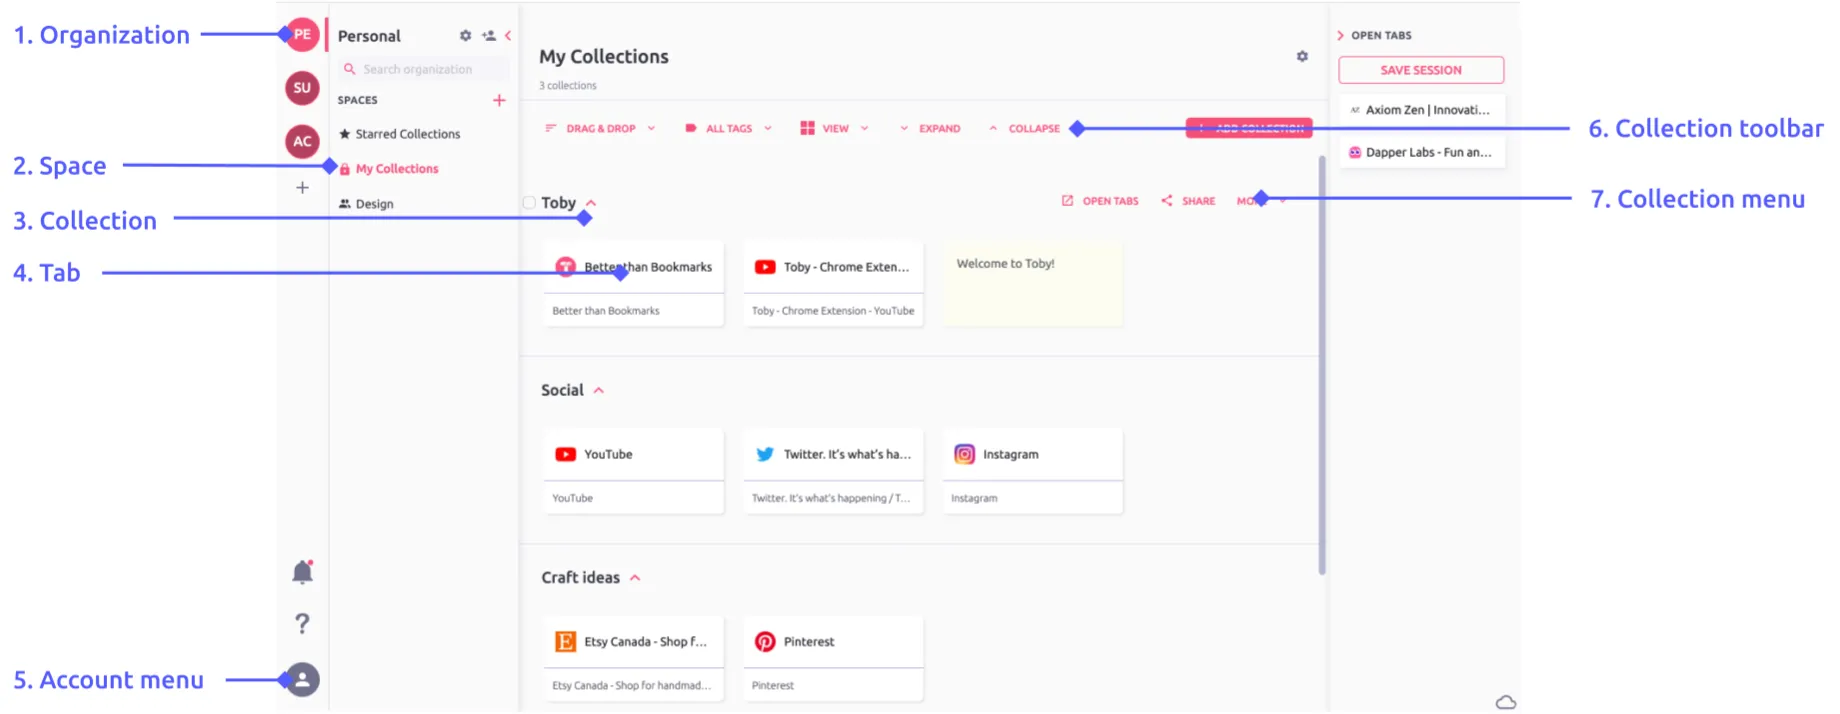Open the All Tags filter dropdown
The image size is (1840, 714).
(x=728, y=129)
